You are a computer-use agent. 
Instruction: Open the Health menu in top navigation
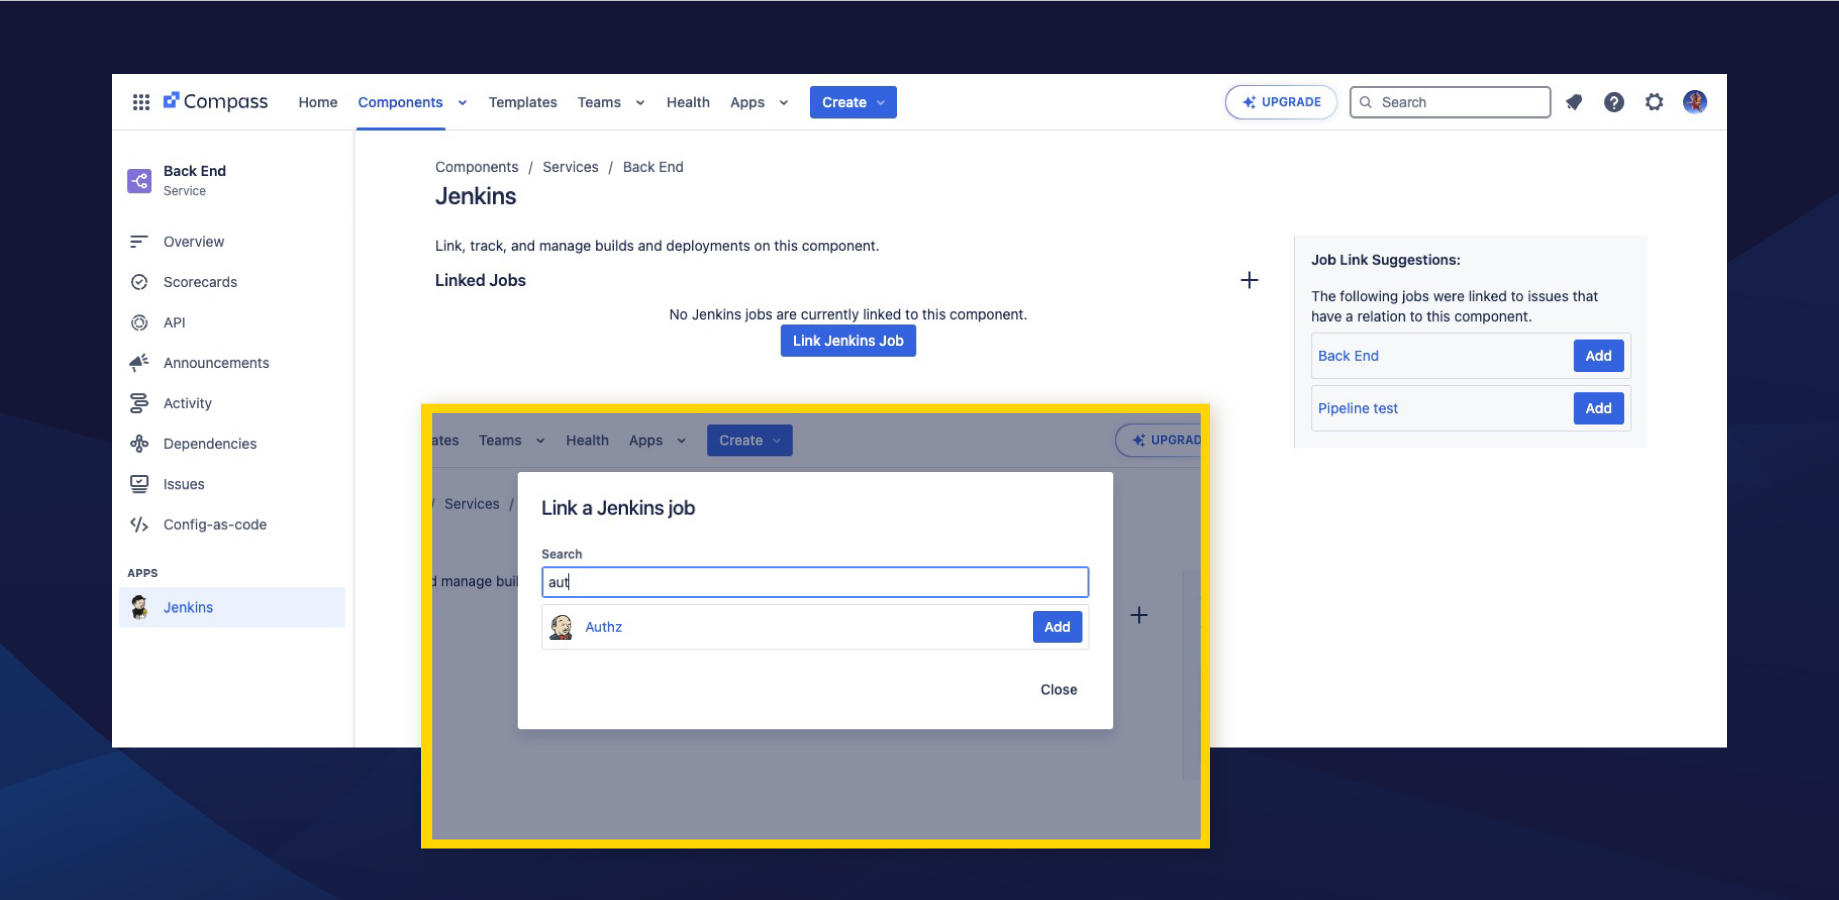tap(688, 102)
